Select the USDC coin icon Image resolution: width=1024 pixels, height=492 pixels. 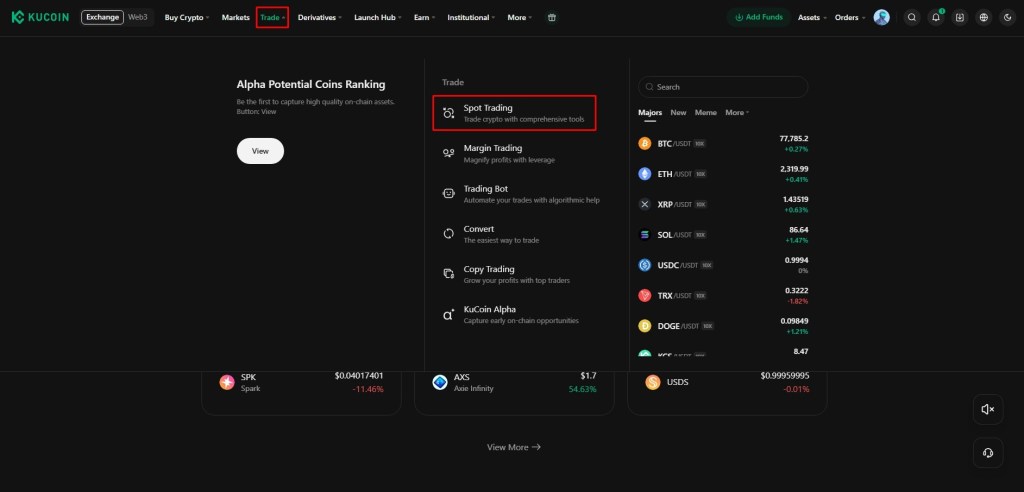point(645,265)
